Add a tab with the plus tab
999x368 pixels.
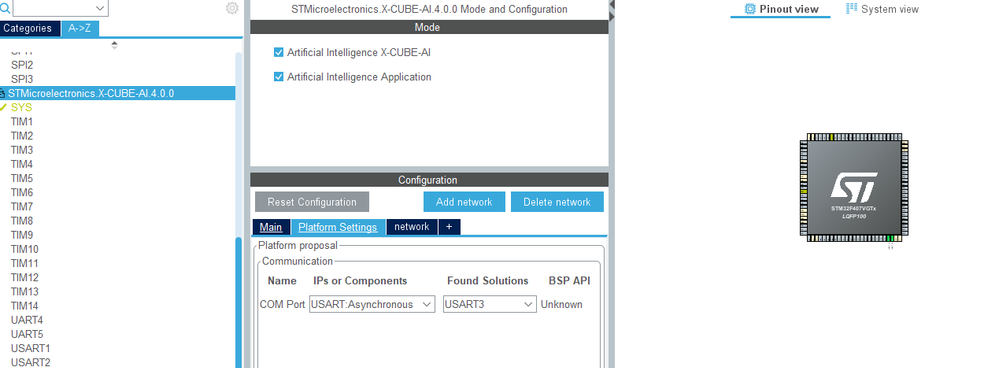(x=449, y=227)
